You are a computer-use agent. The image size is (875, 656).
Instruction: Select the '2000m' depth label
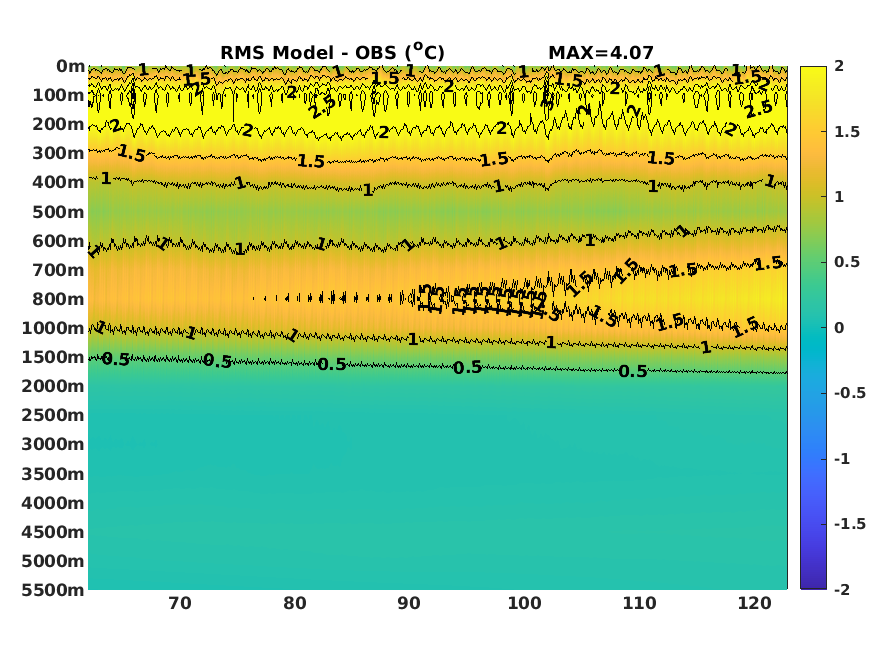[x=53, y=386]
